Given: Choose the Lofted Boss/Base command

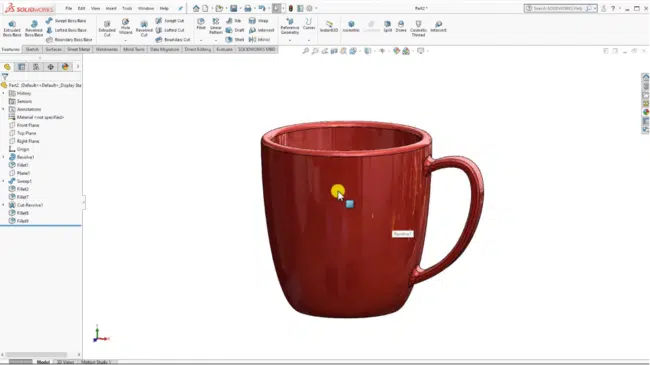Looking at the screenshot, I should point(66,30).
